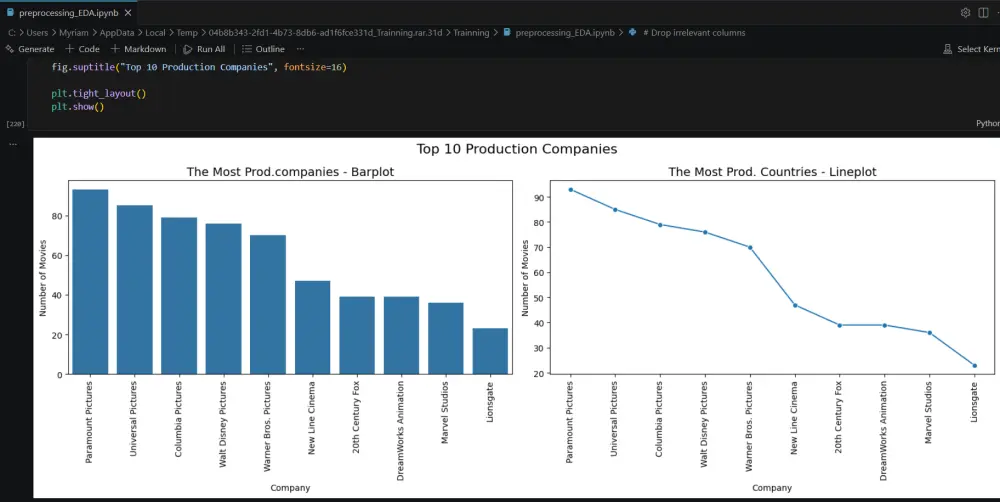
Task: Click the '80' y-axis tick on barplot
Action: (57, 216)
